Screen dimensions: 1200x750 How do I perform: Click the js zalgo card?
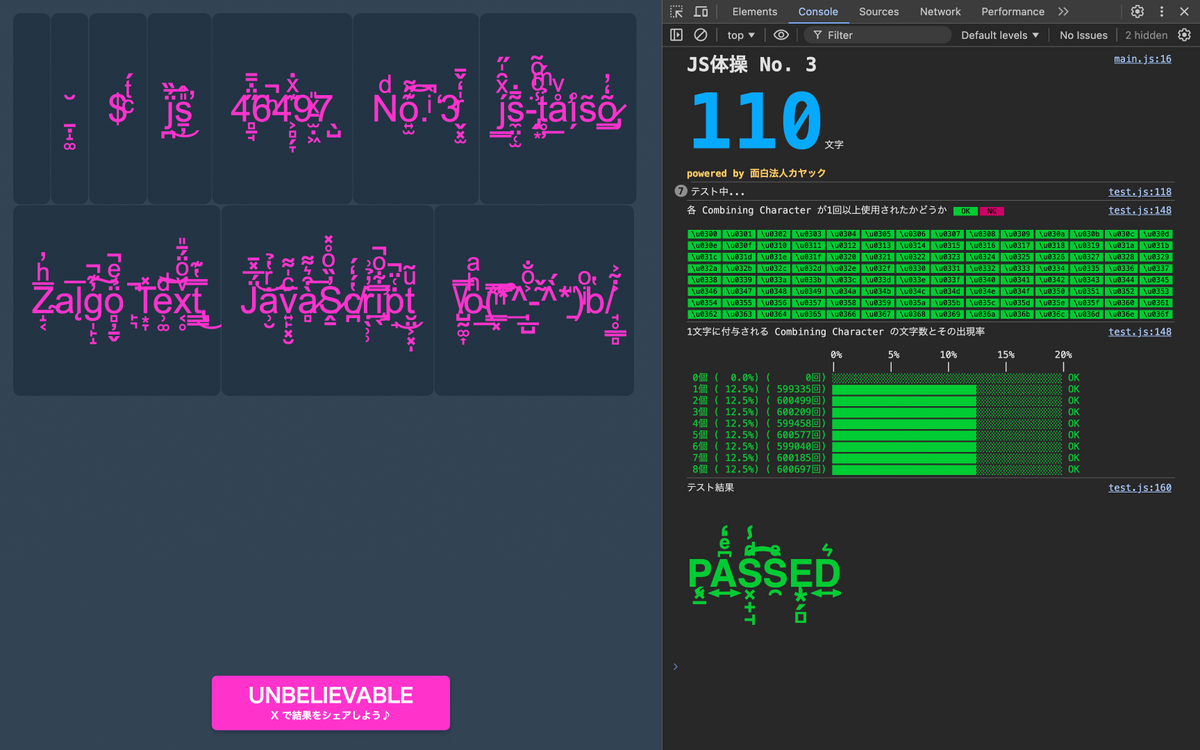179,109
